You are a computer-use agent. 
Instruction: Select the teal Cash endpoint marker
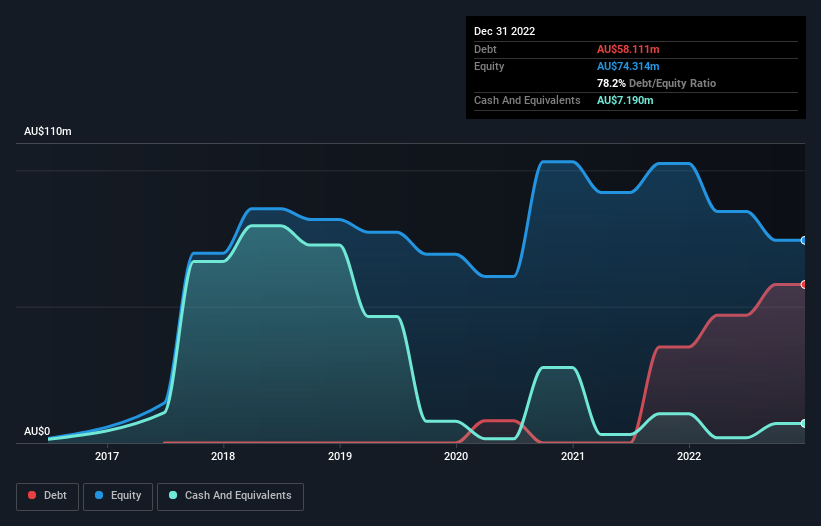click(804, 423)
